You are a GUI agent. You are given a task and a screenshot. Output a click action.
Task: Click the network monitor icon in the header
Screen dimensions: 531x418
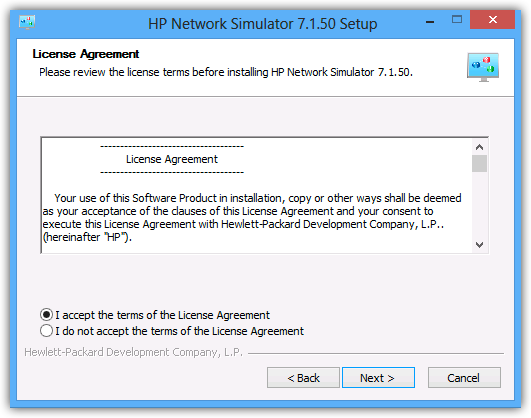(483, 67)
